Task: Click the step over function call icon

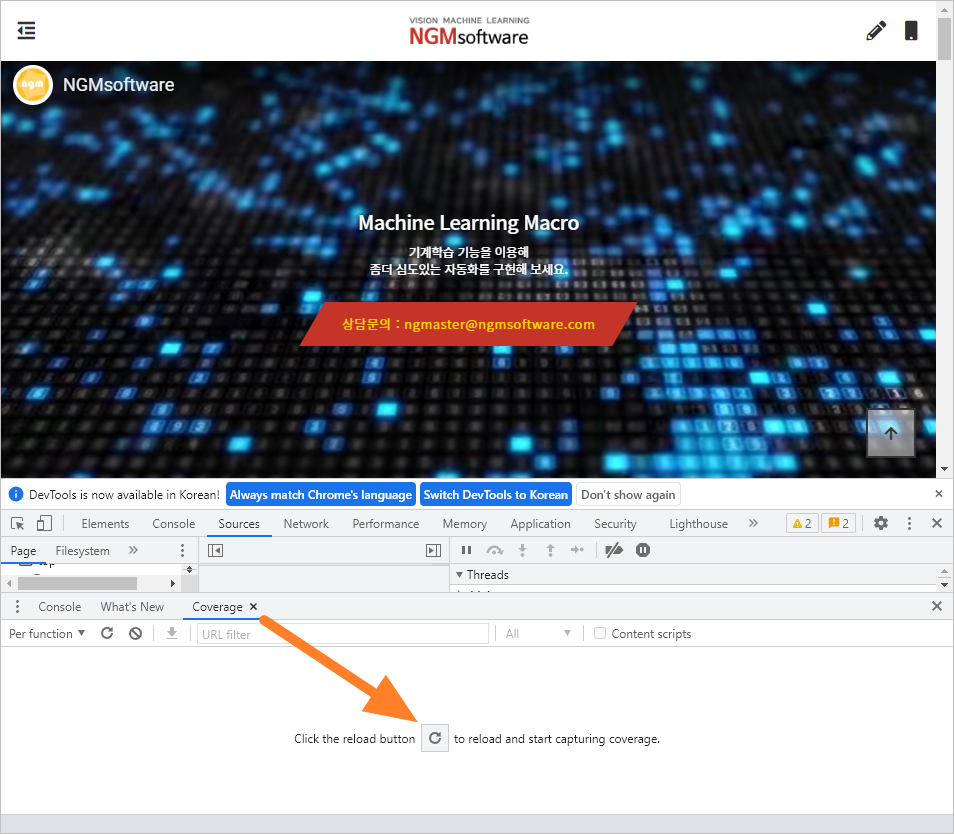Action: click(x=495, y=550)
